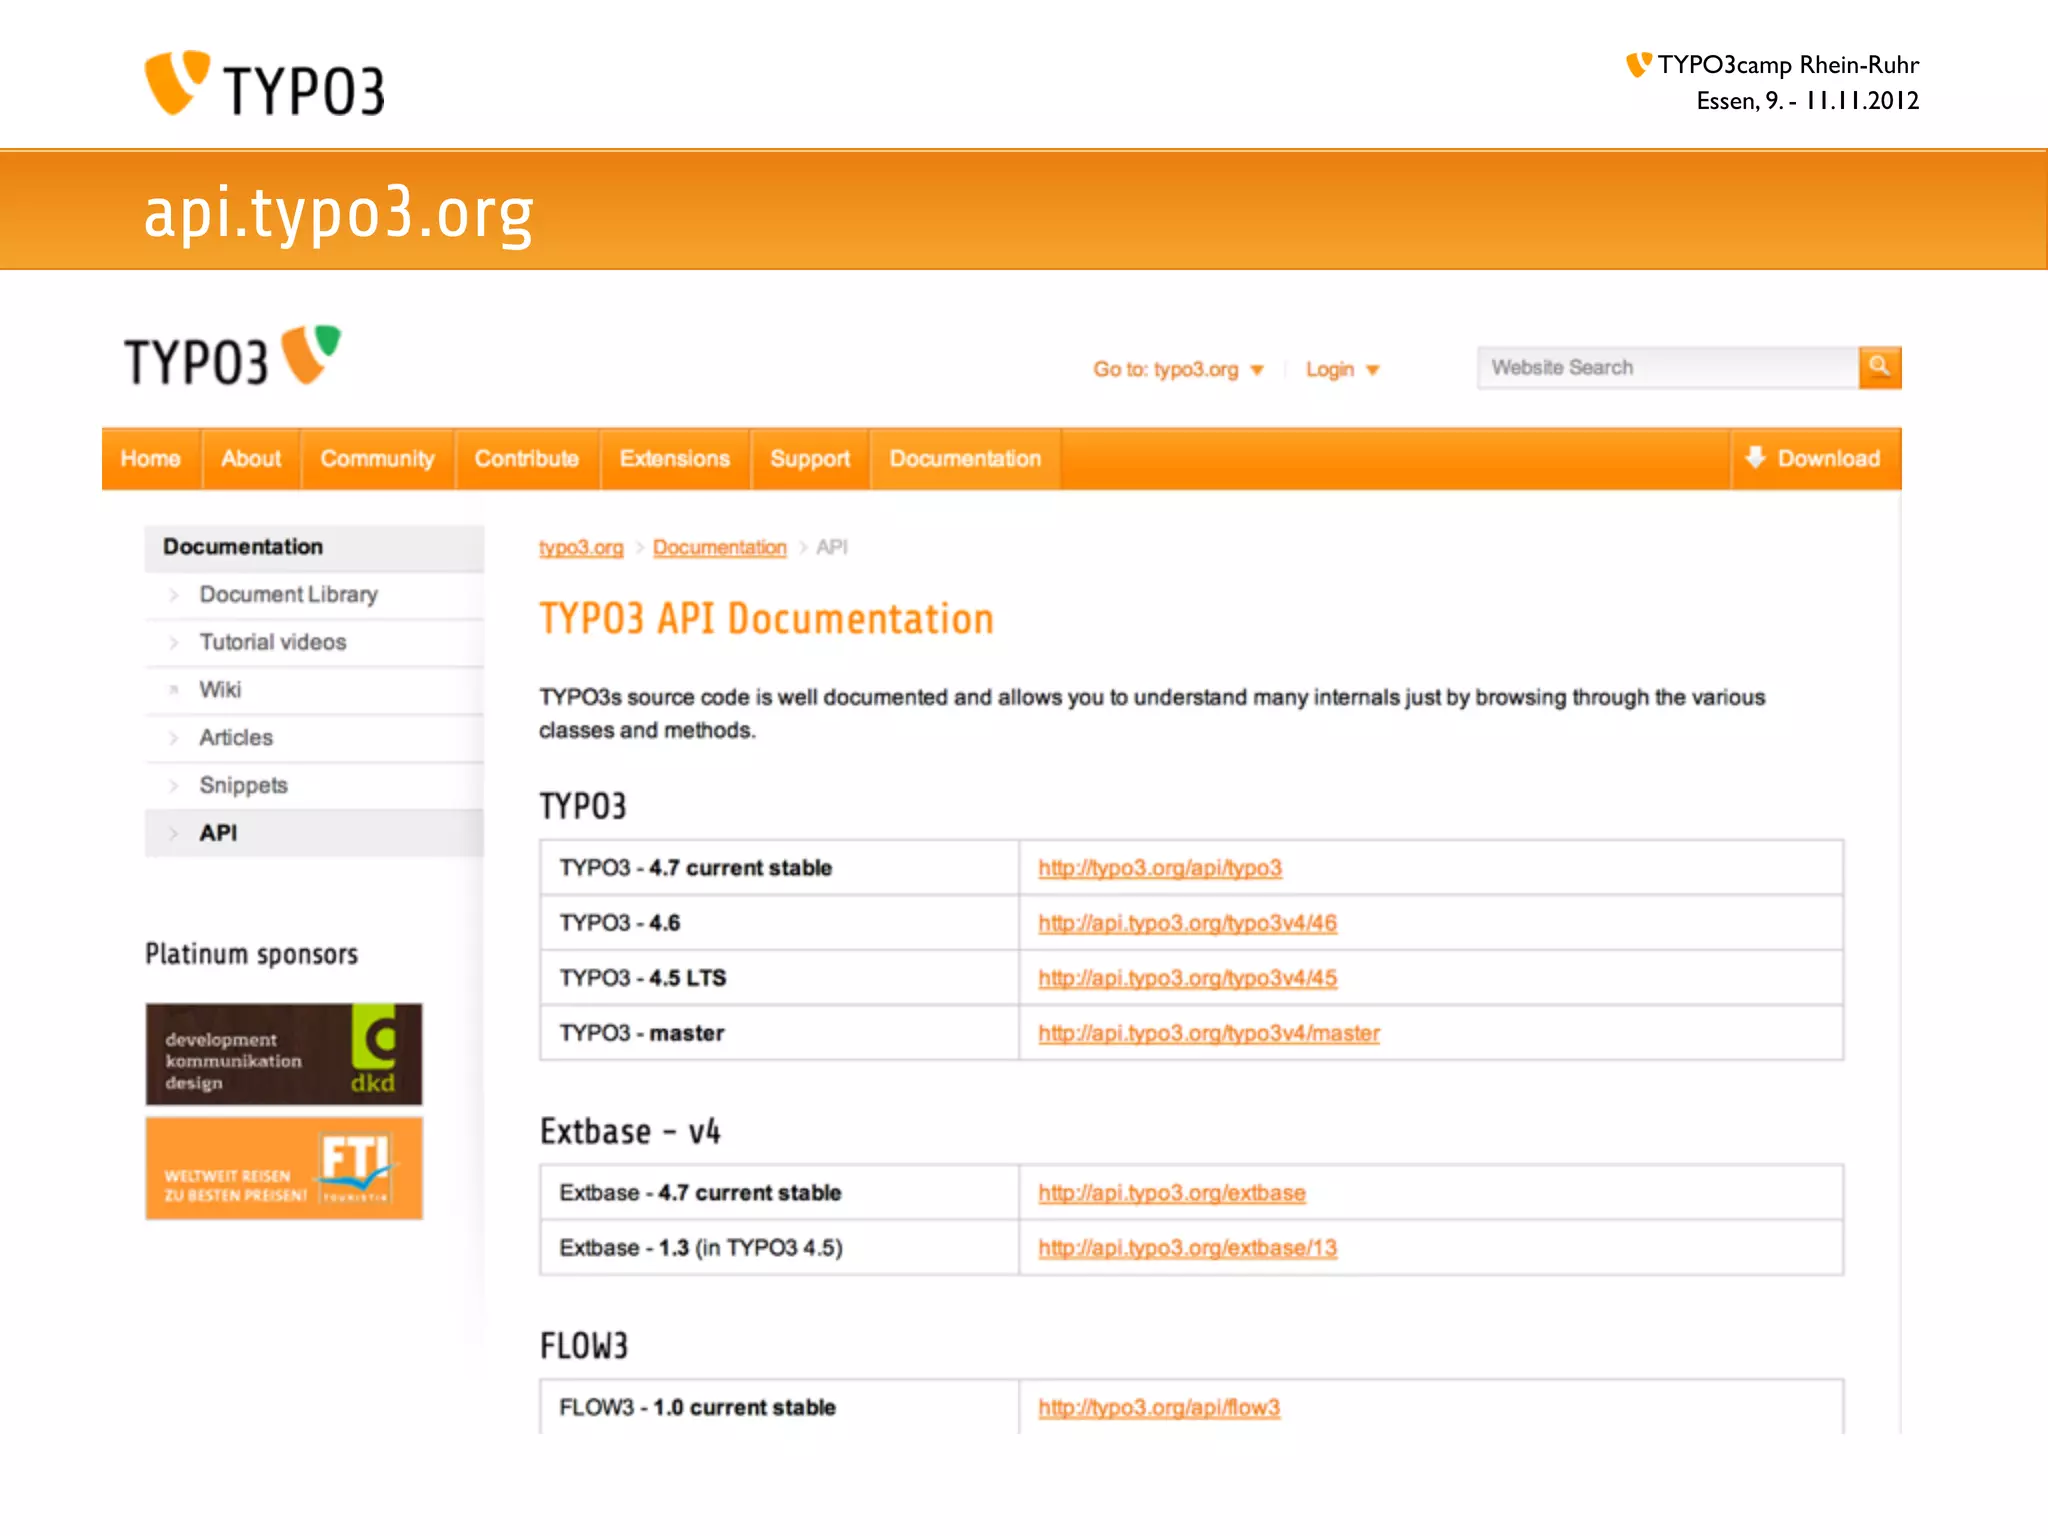Click the 'Extbase – v4' section heading

coord(630,1131)
